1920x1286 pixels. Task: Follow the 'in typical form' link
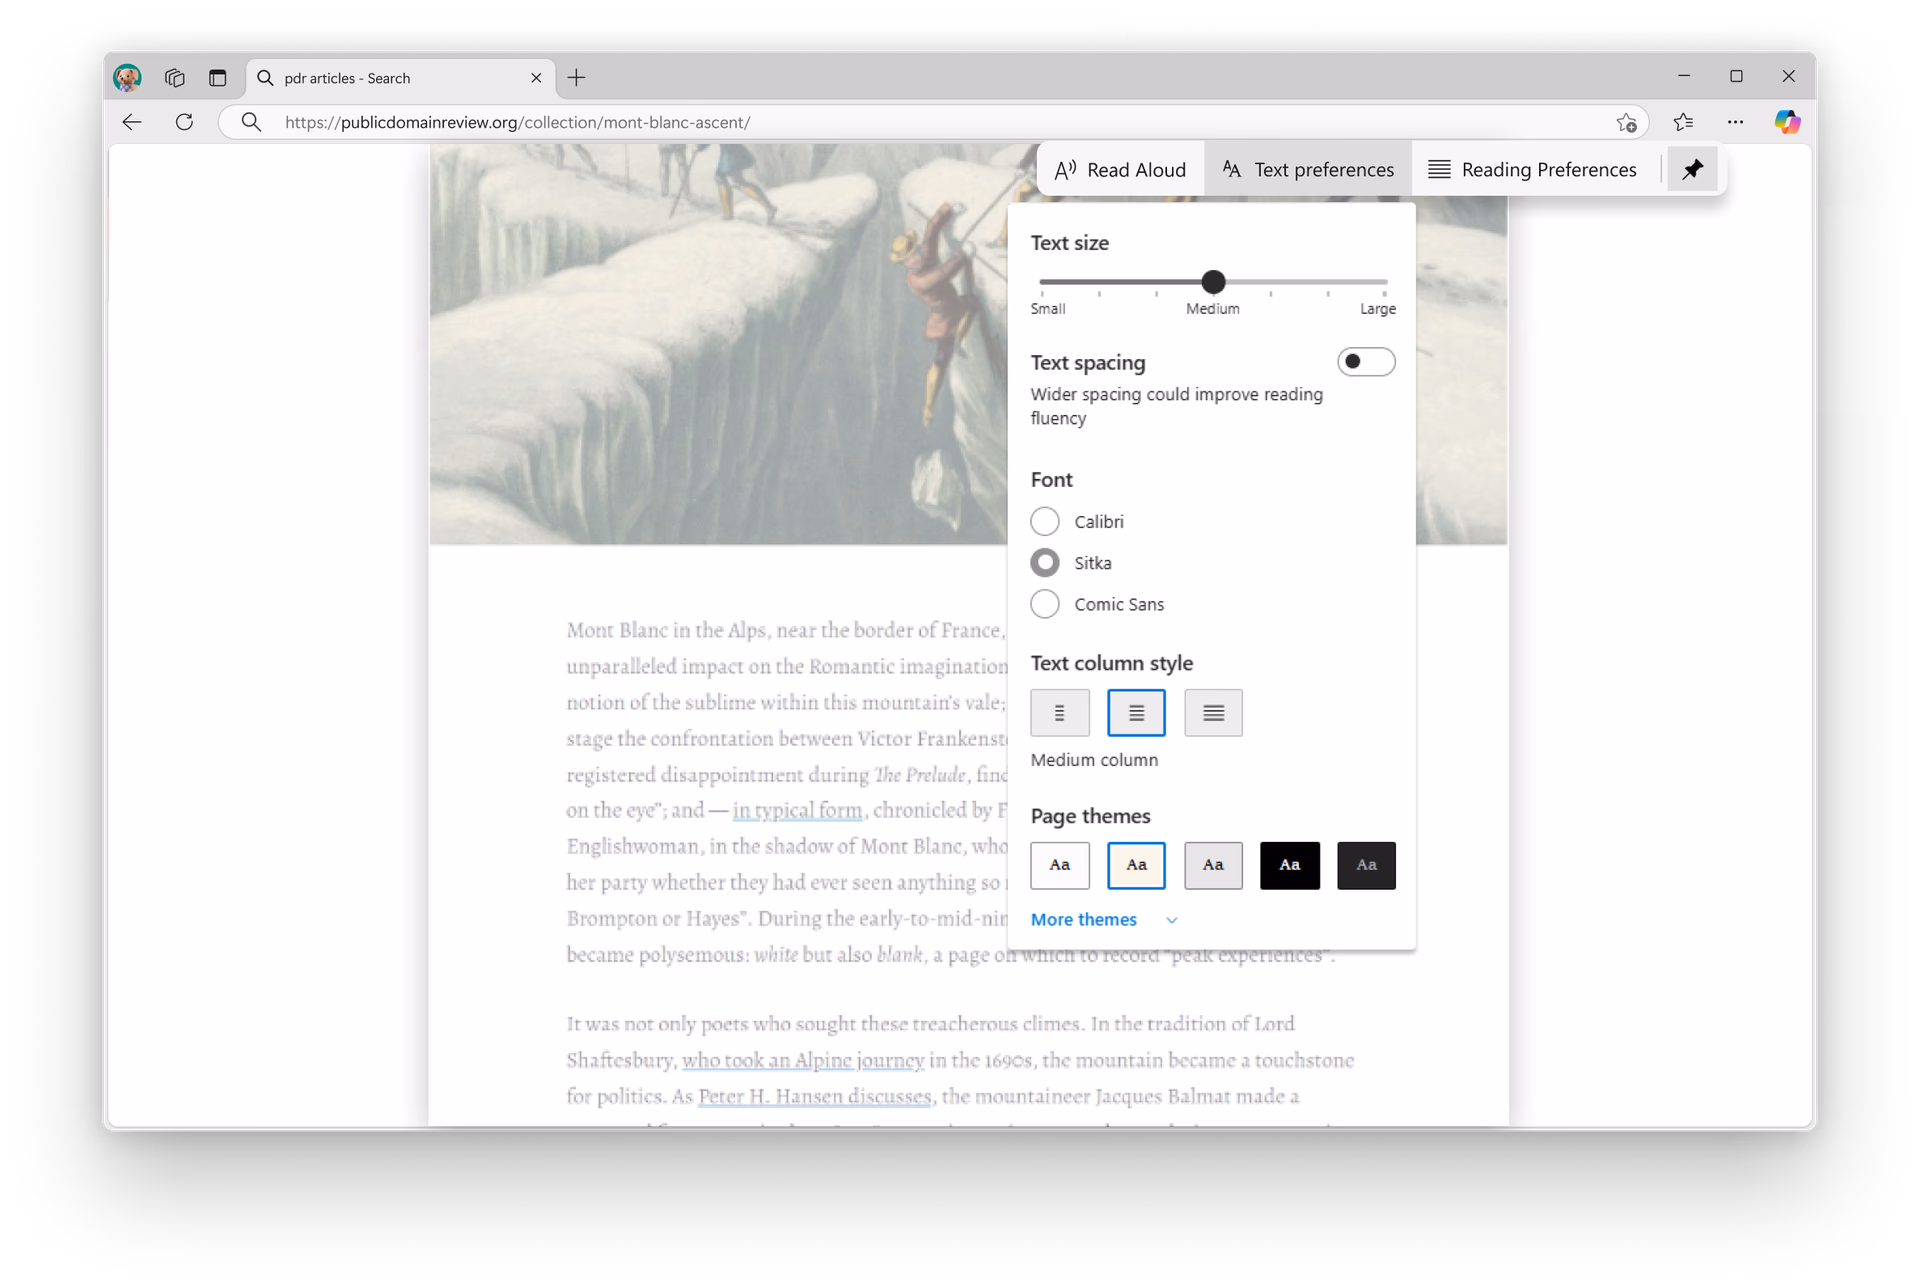(797, 810)
